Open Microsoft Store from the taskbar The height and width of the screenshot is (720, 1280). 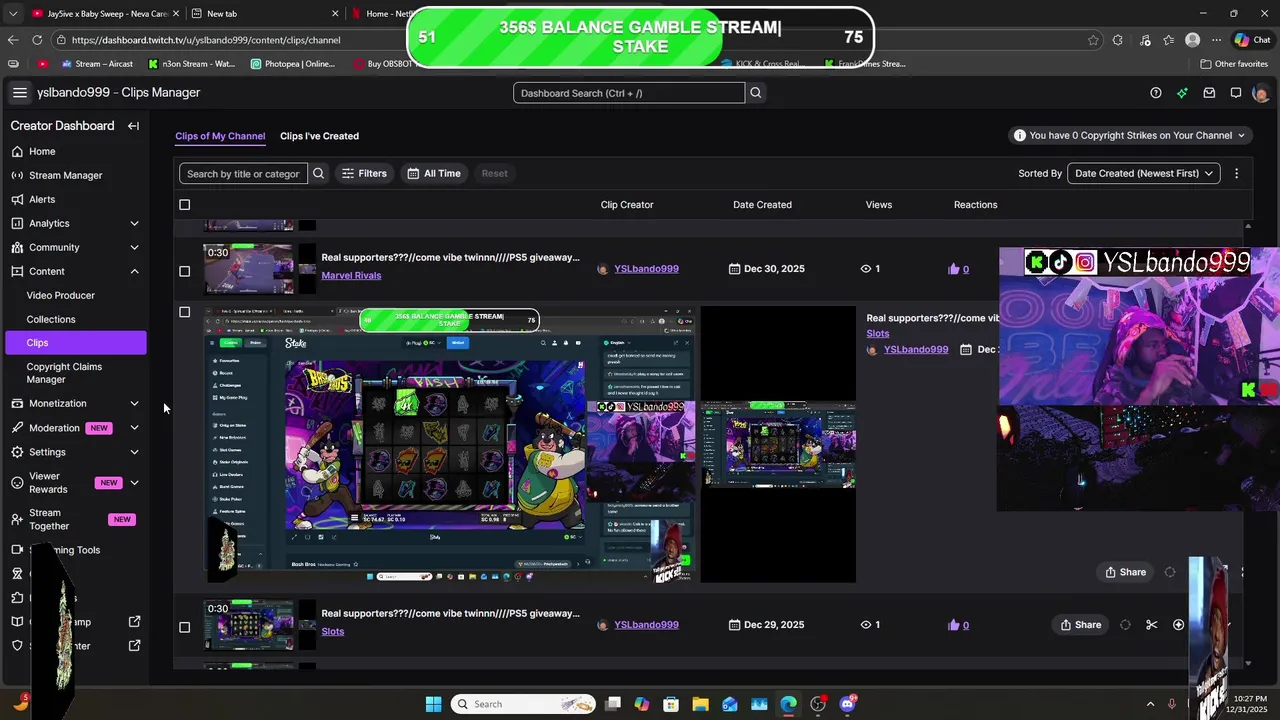click(671, 704)
